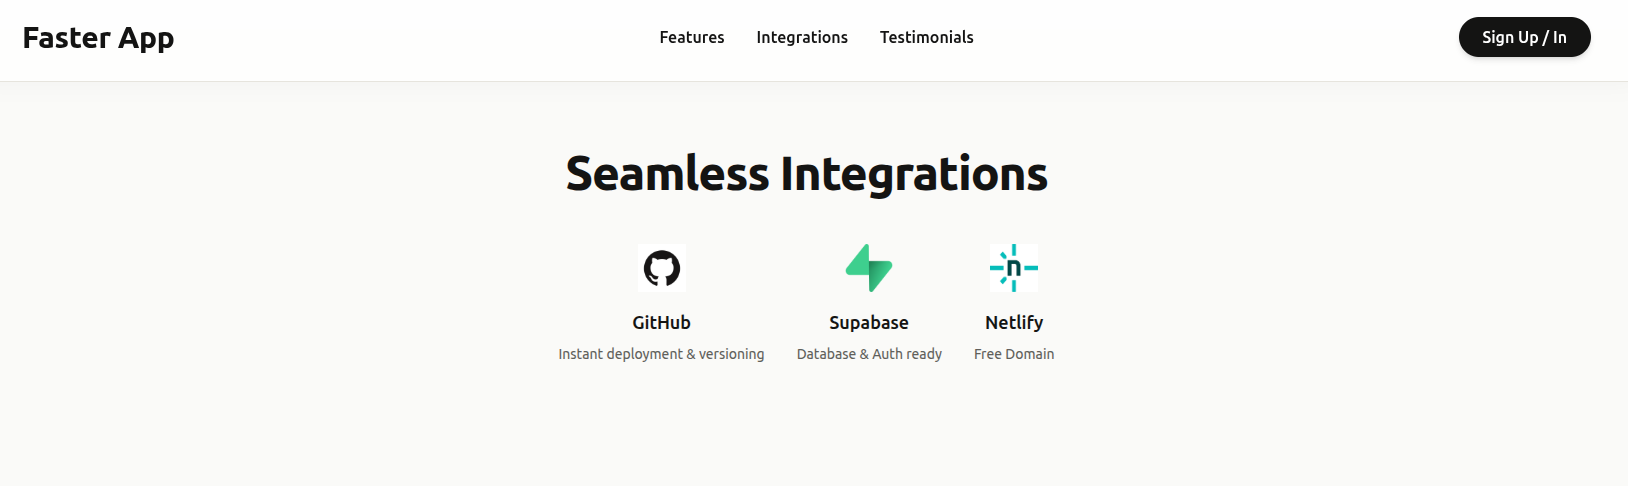Click the Netlify logo icon
The height and width of the screenshot is (486, 1628).
[x=1014, y=268]
